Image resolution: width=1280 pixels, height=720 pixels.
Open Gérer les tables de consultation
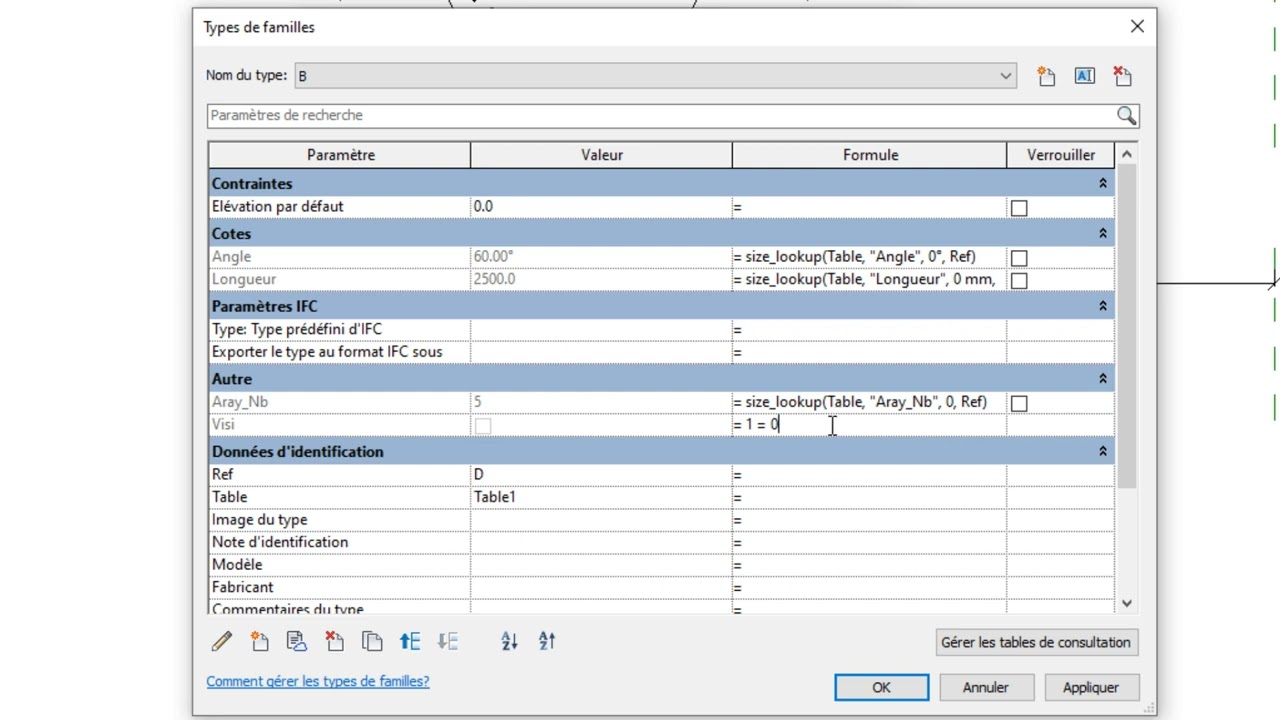click(1035, 642)
